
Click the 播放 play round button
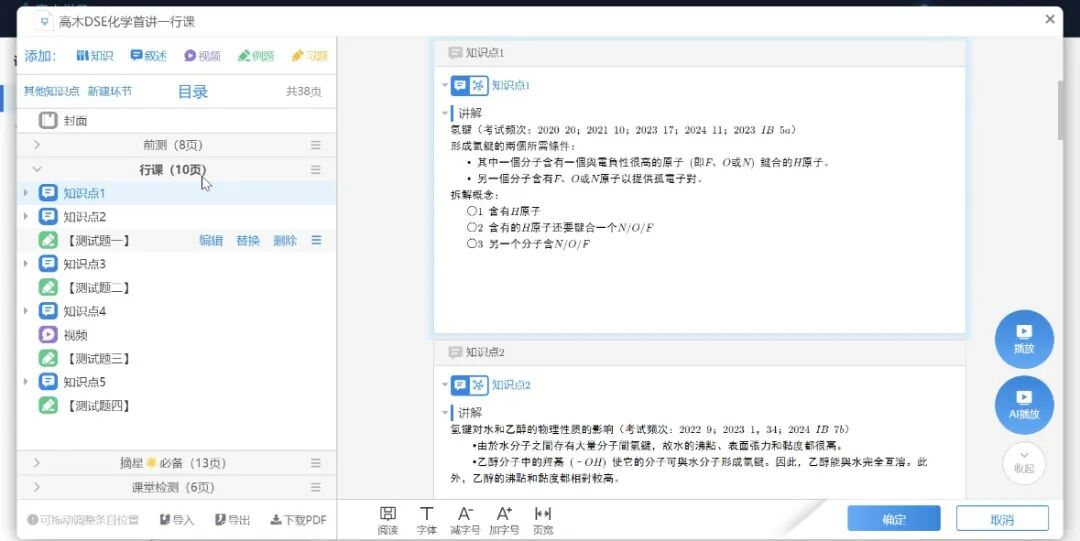click(1024, 339)
